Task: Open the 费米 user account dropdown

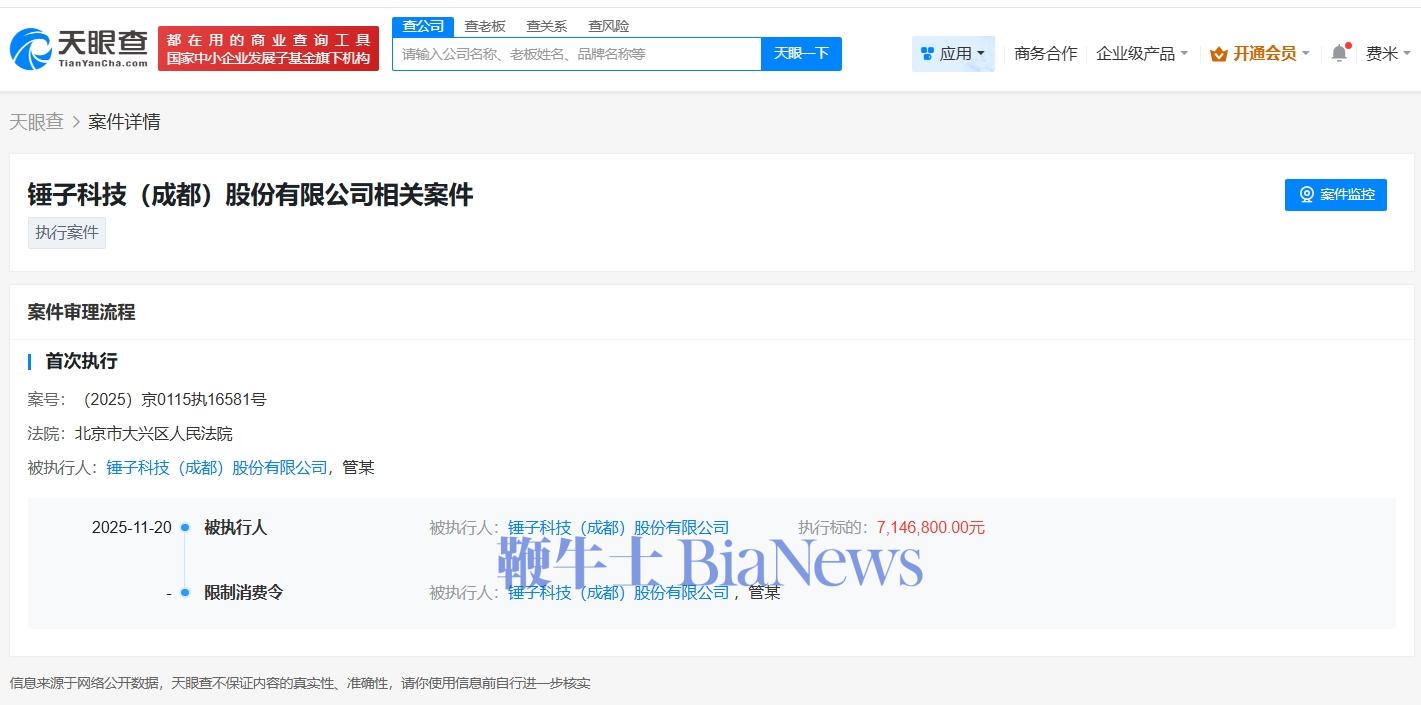Action: (x=1387, y=54)
